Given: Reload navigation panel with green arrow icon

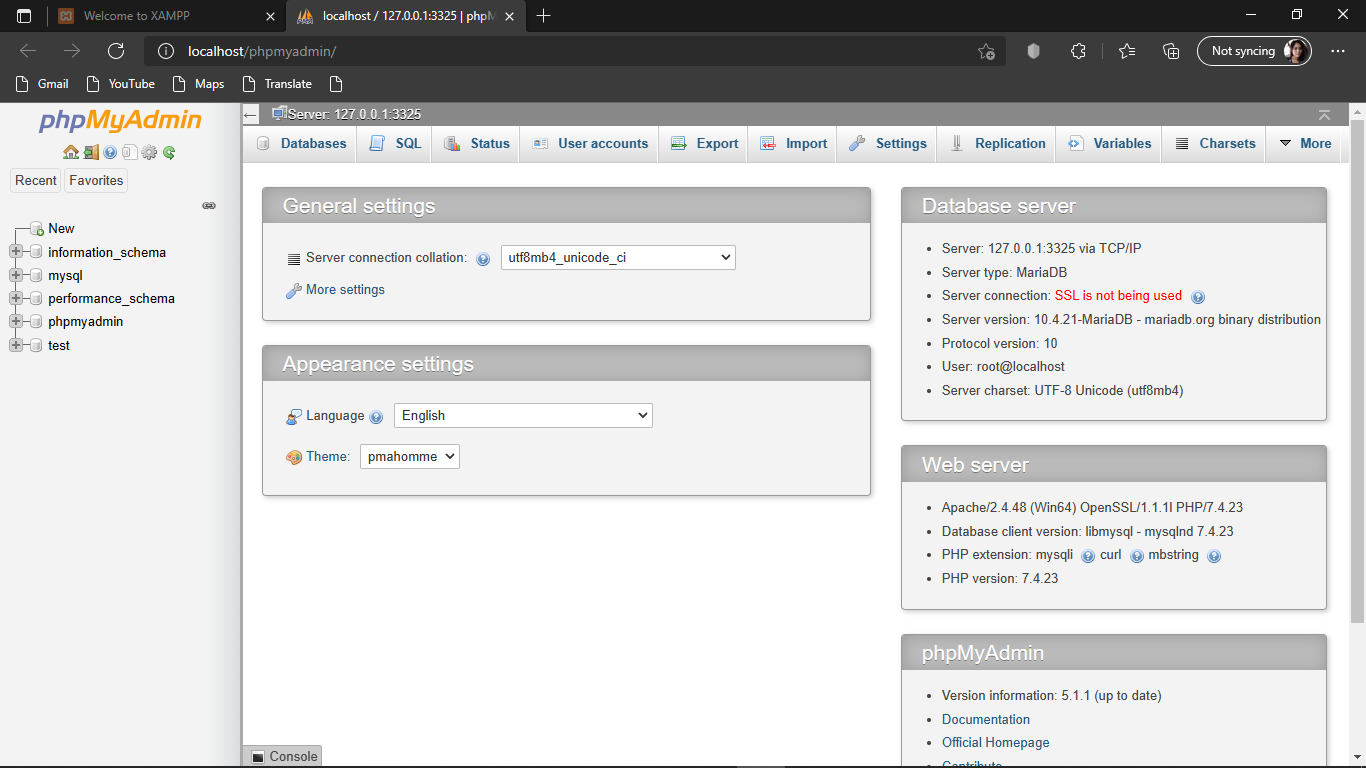Looking at the screenshot, I should (169, 153).
